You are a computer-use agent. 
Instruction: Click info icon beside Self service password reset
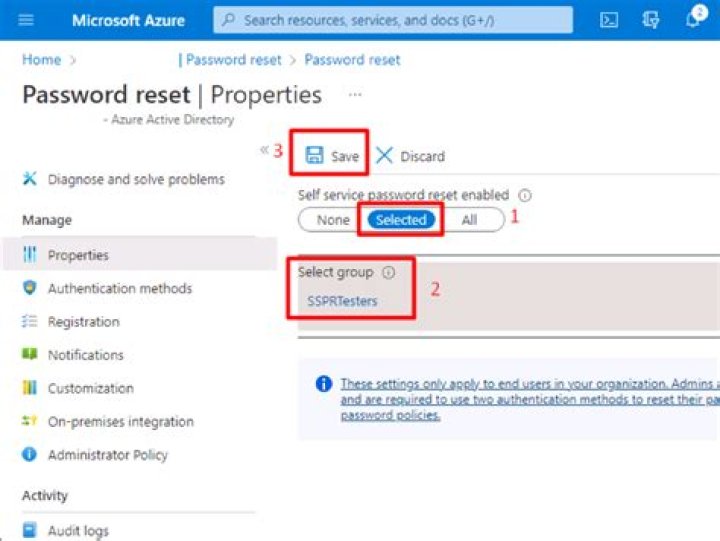click(x=525, y=196)
